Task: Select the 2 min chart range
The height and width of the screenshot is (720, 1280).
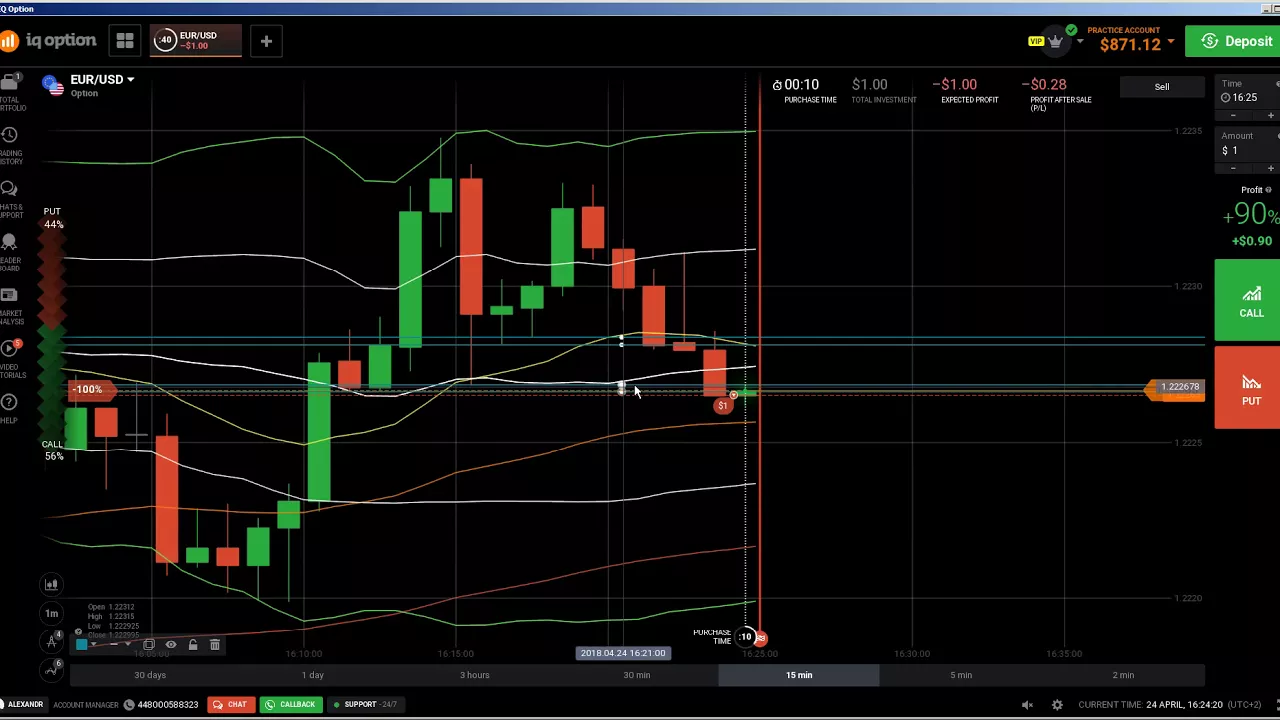Action: (x=1123, y=675)
